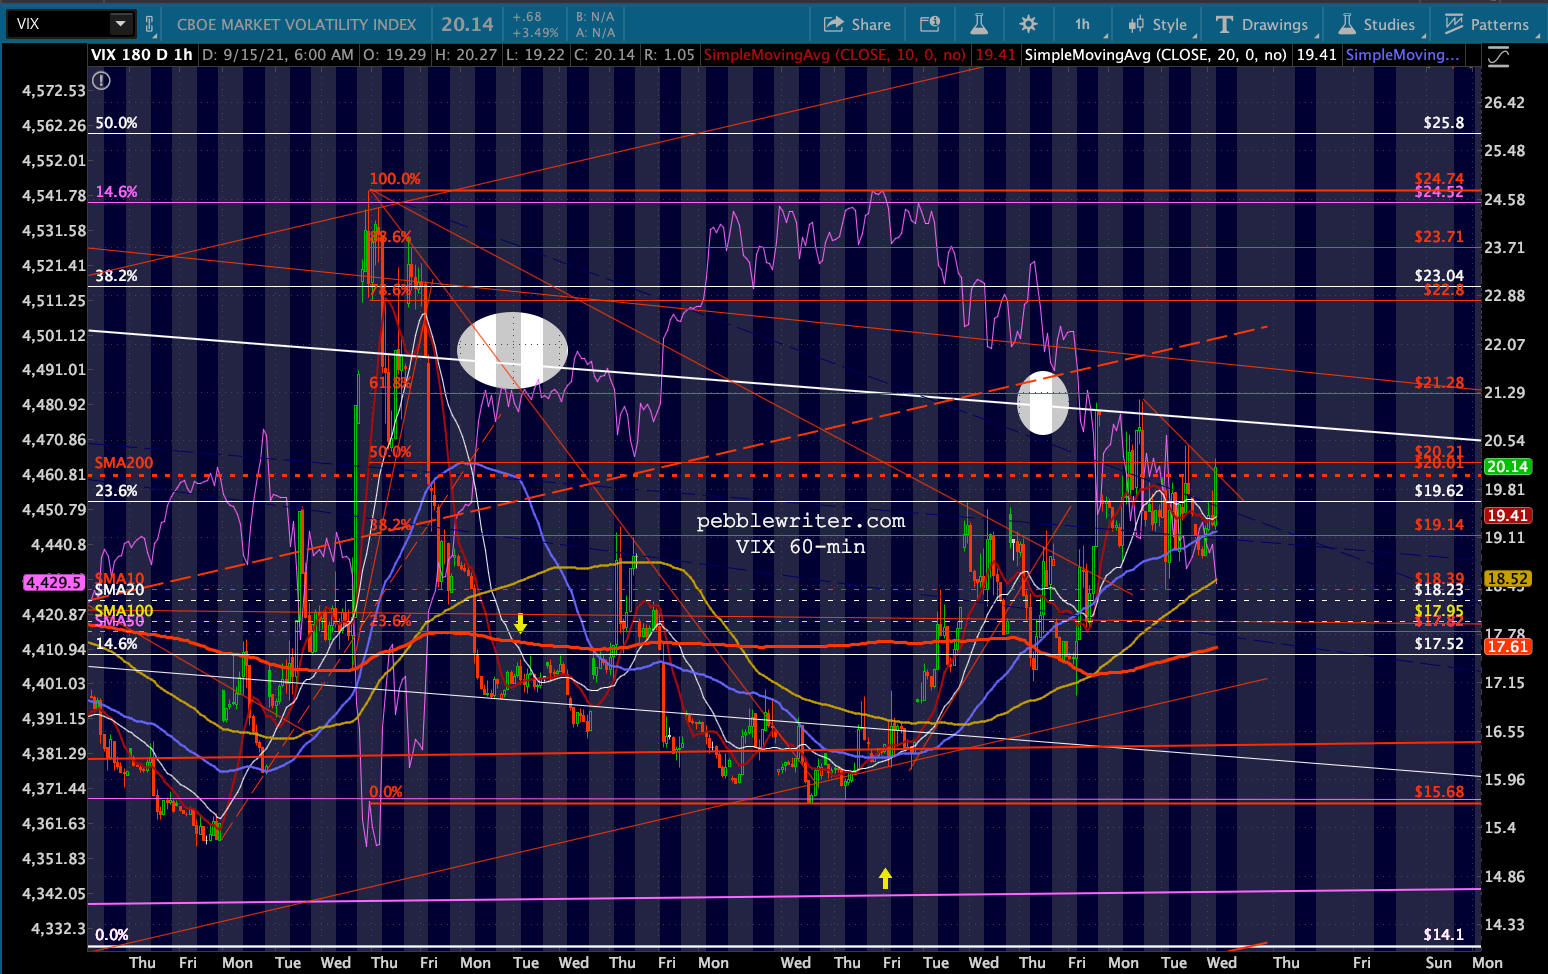Screen dimensions: 1548x974
Task: Open the chart info card icon
Action: pos(930,24)
